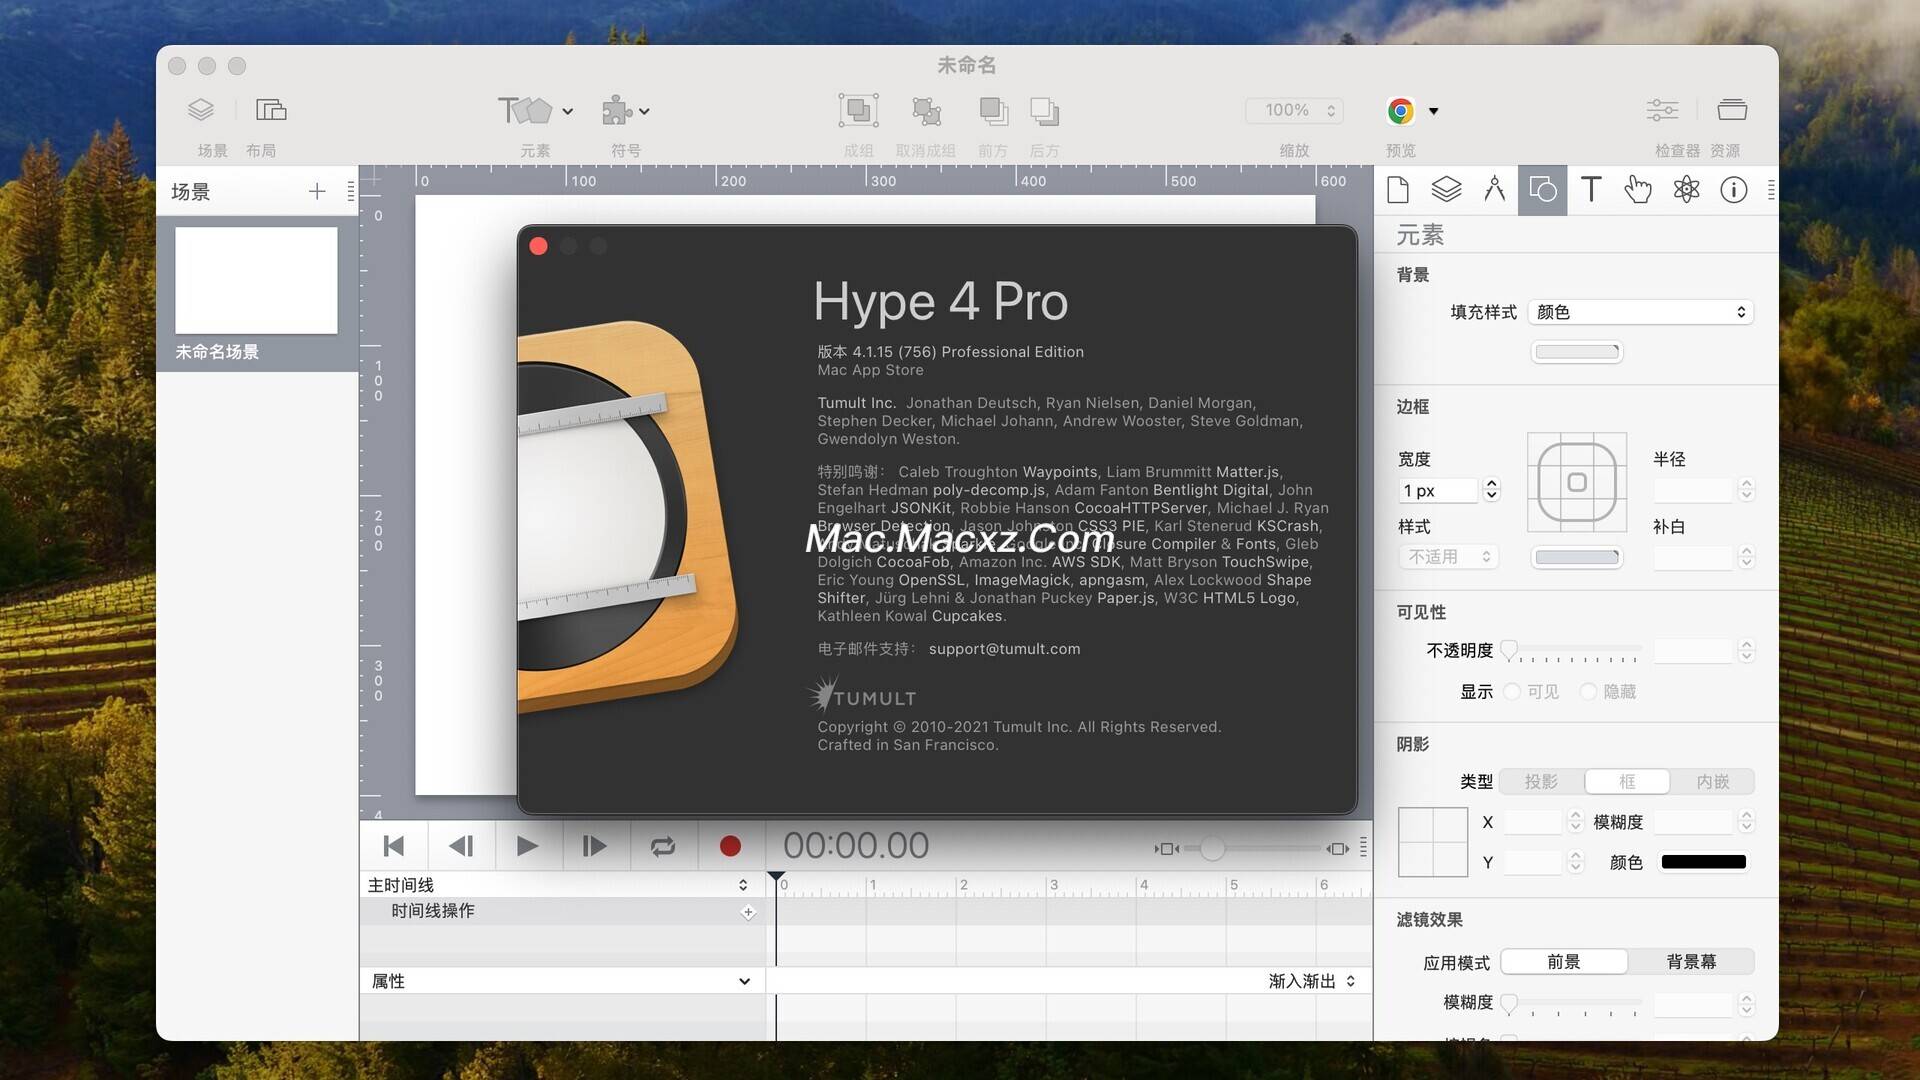Adjust the Opacity (不透明度) slider

(x=1509, y=650)
